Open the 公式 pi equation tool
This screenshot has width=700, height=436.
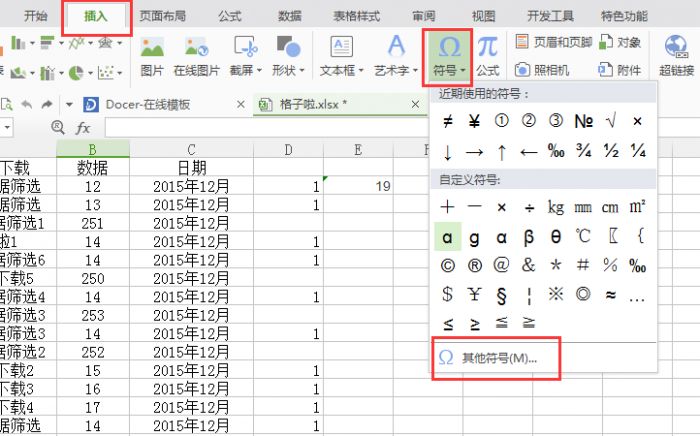click(487, 56)
